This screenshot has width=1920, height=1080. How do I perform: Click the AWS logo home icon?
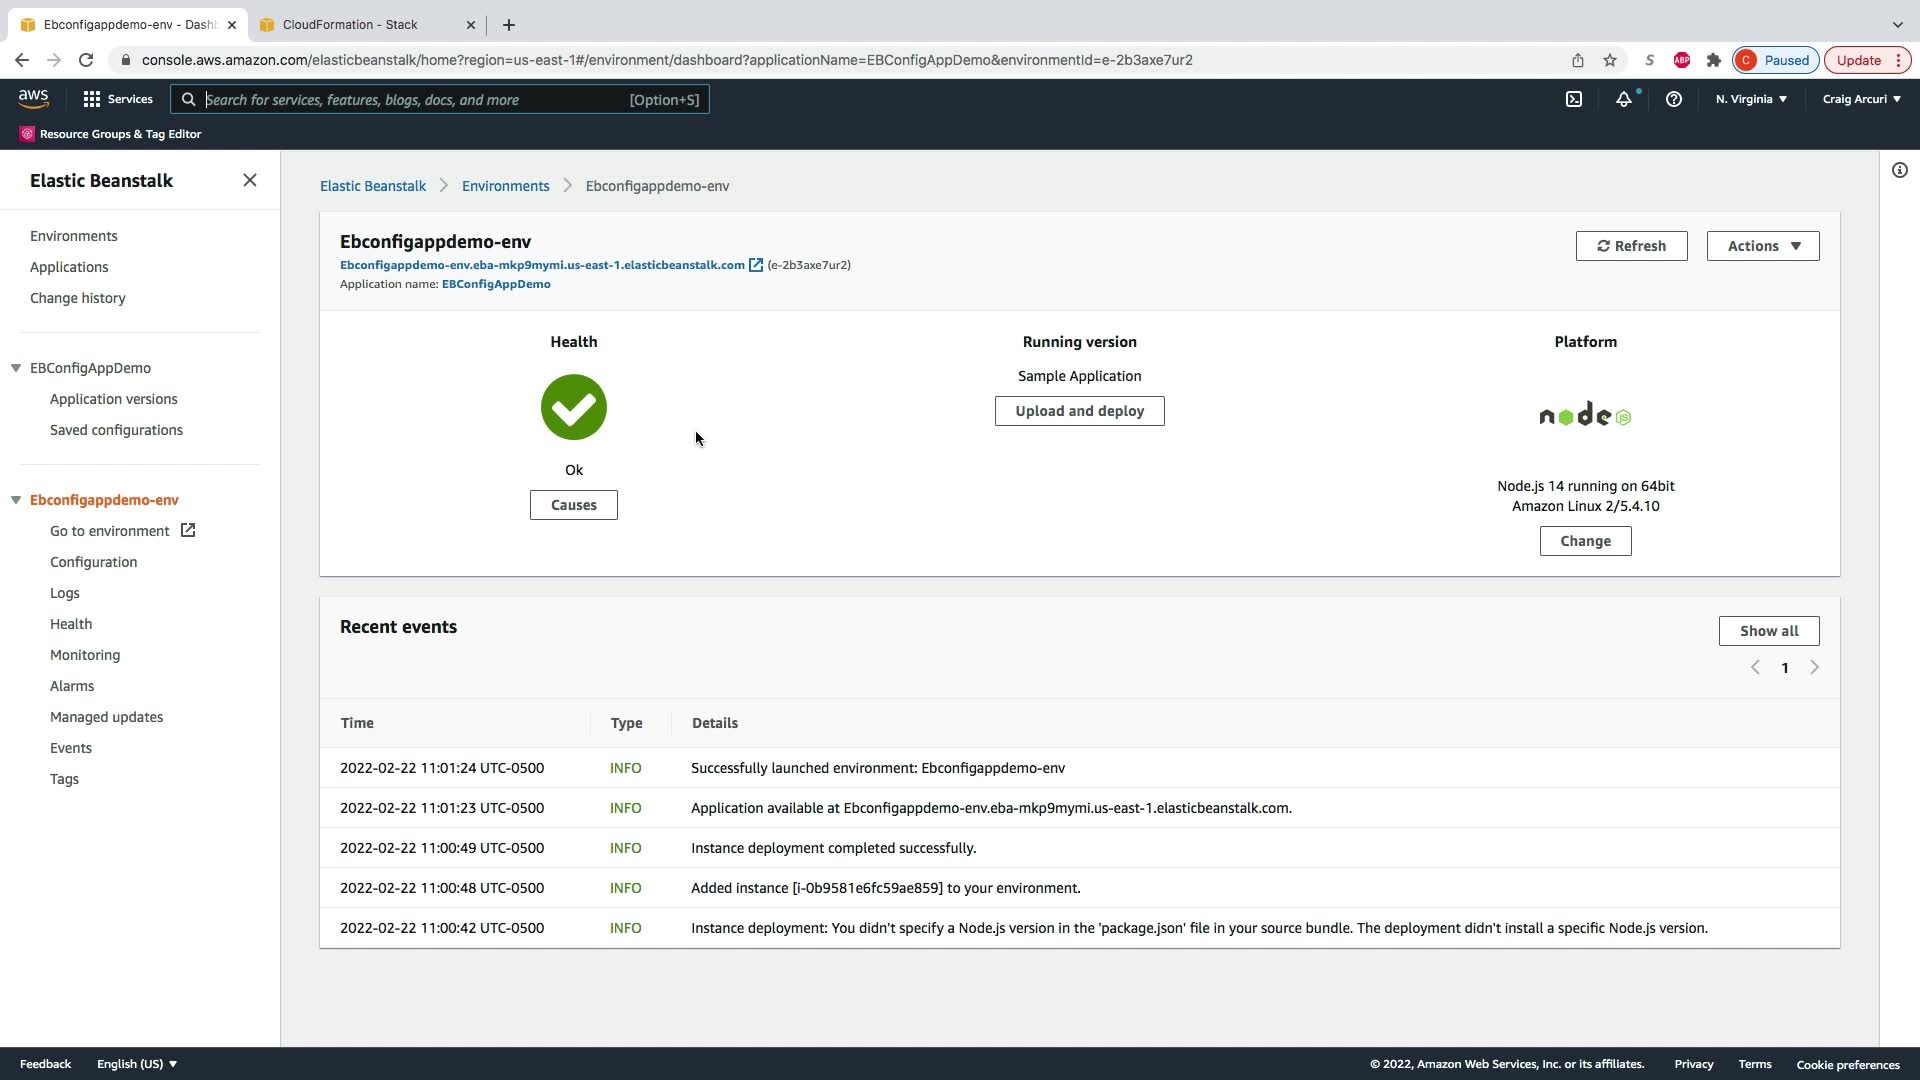click(33, 98)
